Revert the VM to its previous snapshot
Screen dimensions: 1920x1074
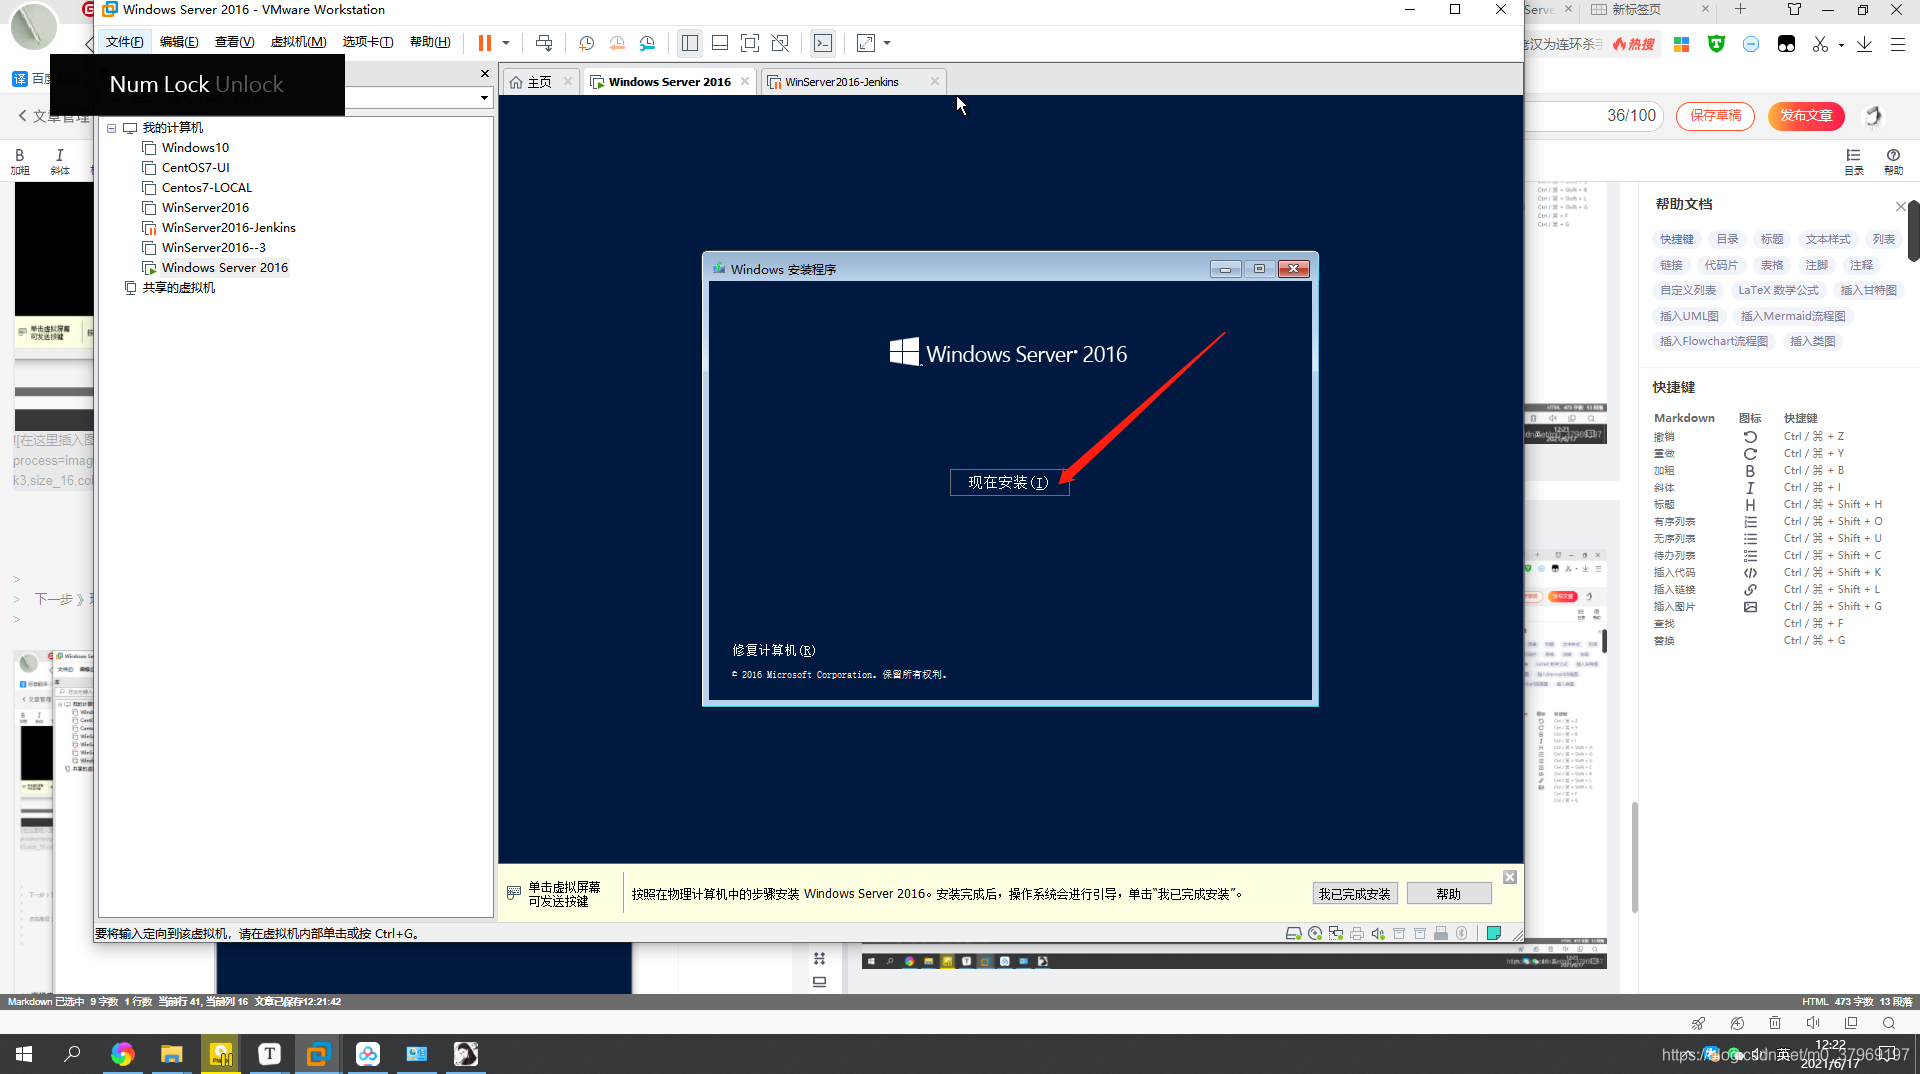[x=617, y=43]
